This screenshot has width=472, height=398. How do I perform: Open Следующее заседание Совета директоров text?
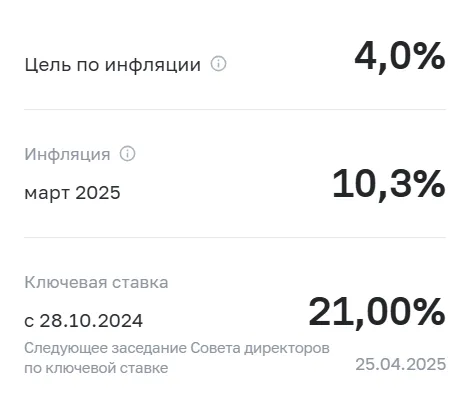click(177, 348)
